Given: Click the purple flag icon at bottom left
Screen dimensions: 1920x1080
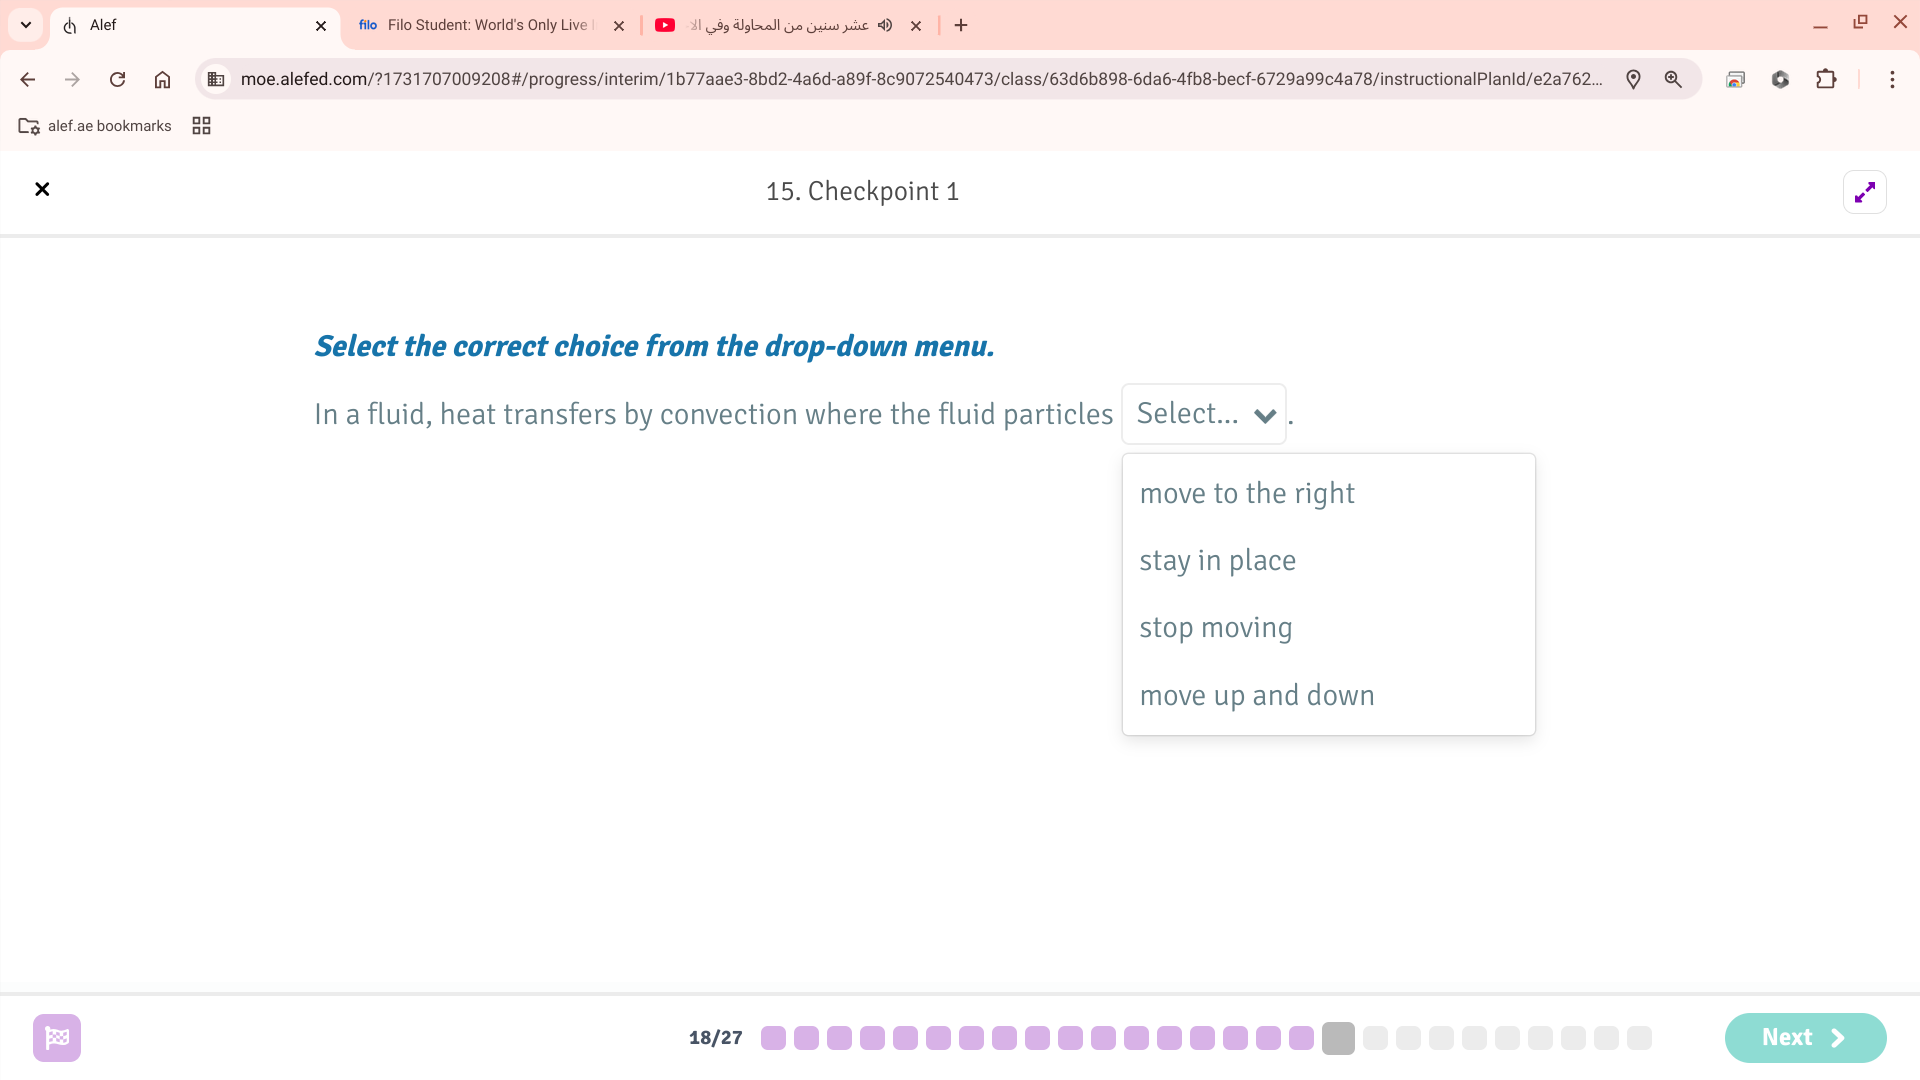Looking at the screenshot, I should [x=57, y=1038].
